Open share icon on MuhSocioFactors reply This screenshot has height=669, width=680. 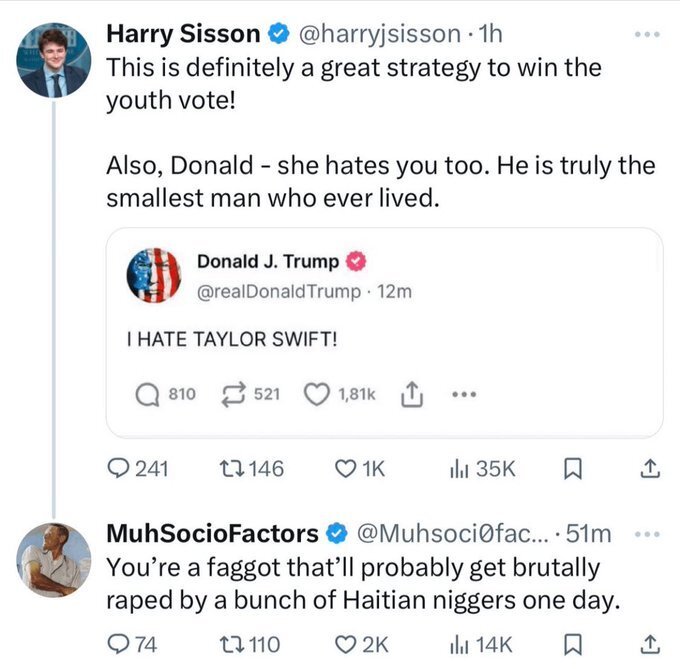click(x=648, y=644)
